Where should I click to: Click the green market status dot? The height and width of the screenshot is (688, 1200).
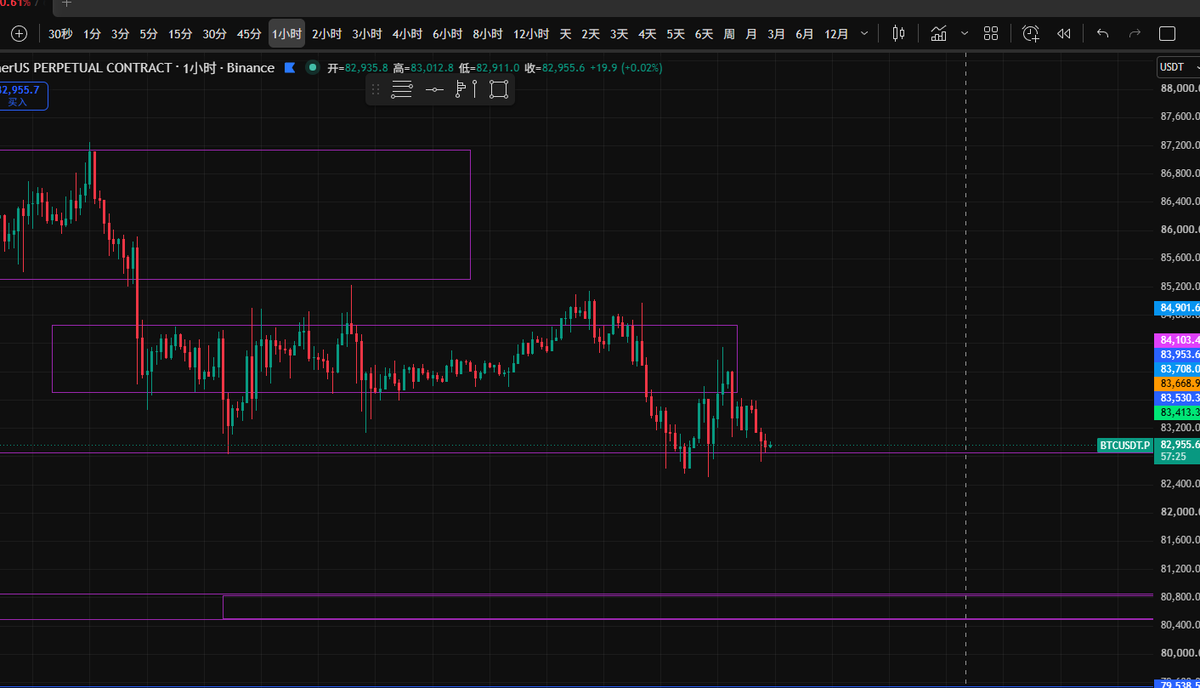click(313, 68)
